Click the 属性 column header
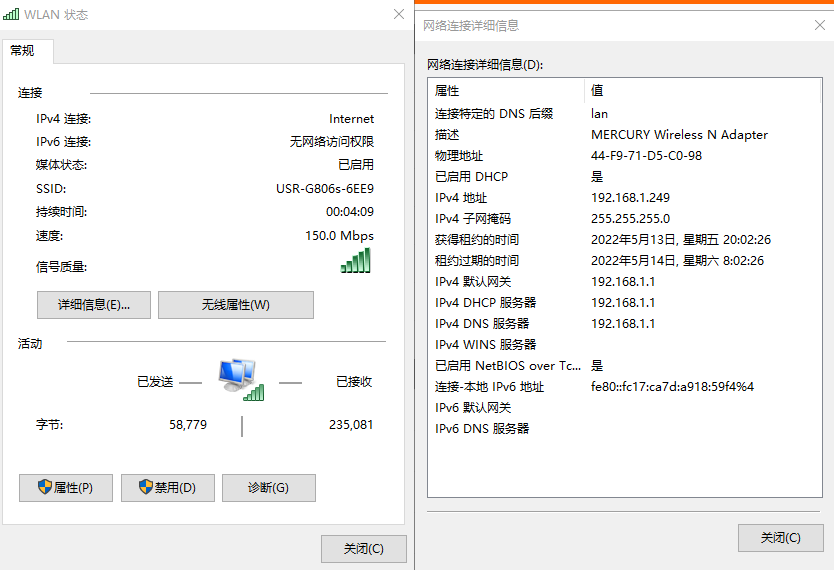This screenshot has width=834, height=570. (x=506, y=91)
